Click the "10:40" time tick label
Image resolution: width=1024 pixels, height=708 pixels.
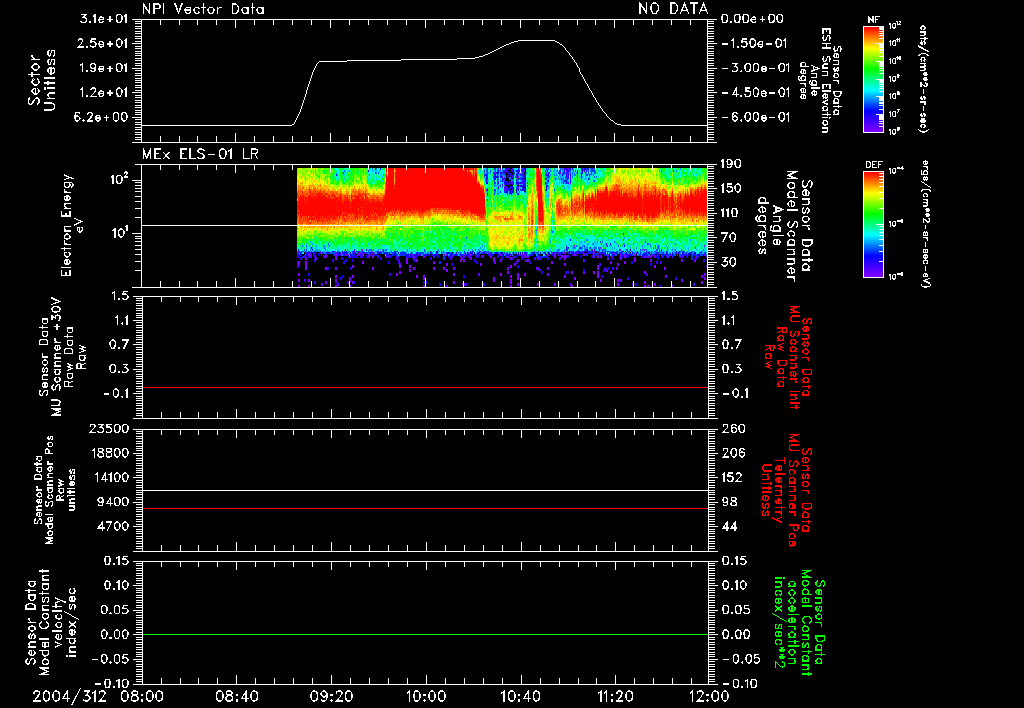tap(520, 696)
